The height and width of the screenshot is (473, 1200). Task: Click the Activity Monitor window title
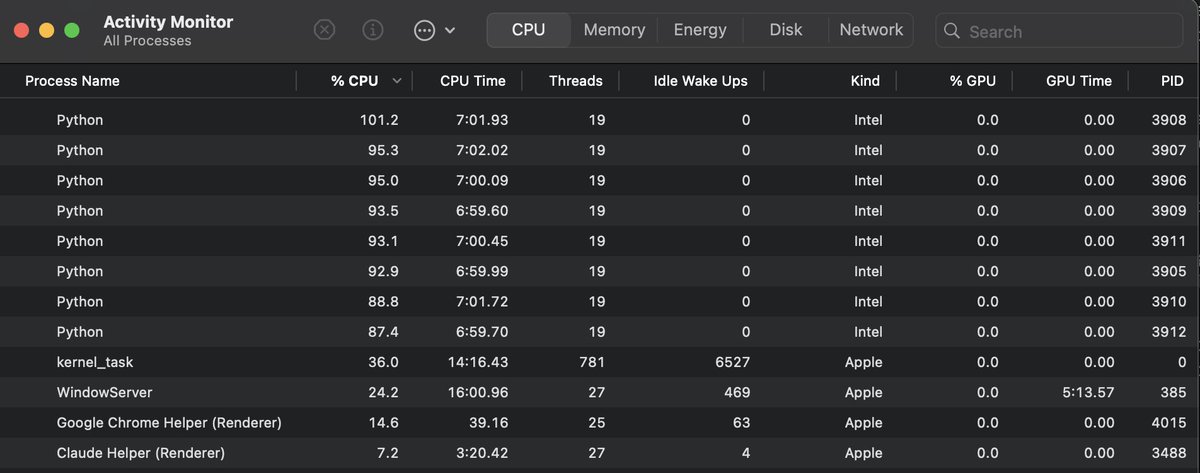click(x=169, y=21)
